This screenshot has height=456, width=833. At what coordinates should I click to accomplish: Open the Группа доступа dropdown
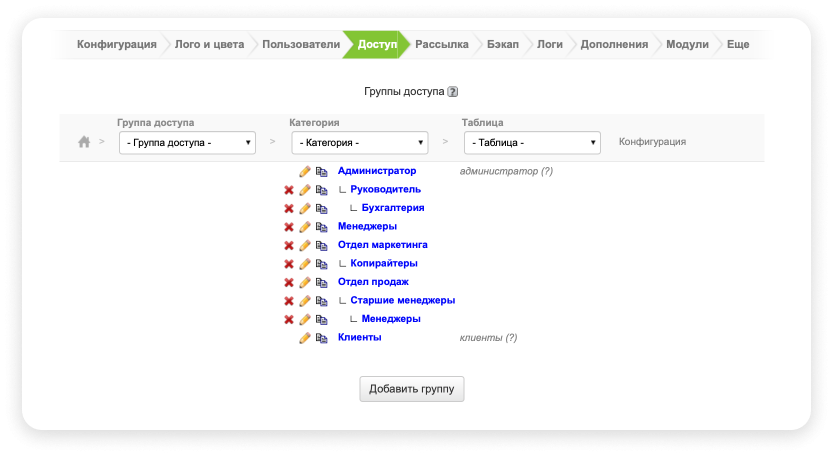187,143
